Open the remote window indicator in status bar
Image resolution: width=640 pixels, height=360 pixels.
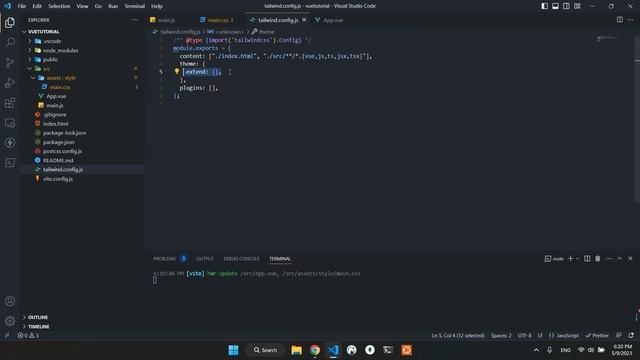pos(7,335)
